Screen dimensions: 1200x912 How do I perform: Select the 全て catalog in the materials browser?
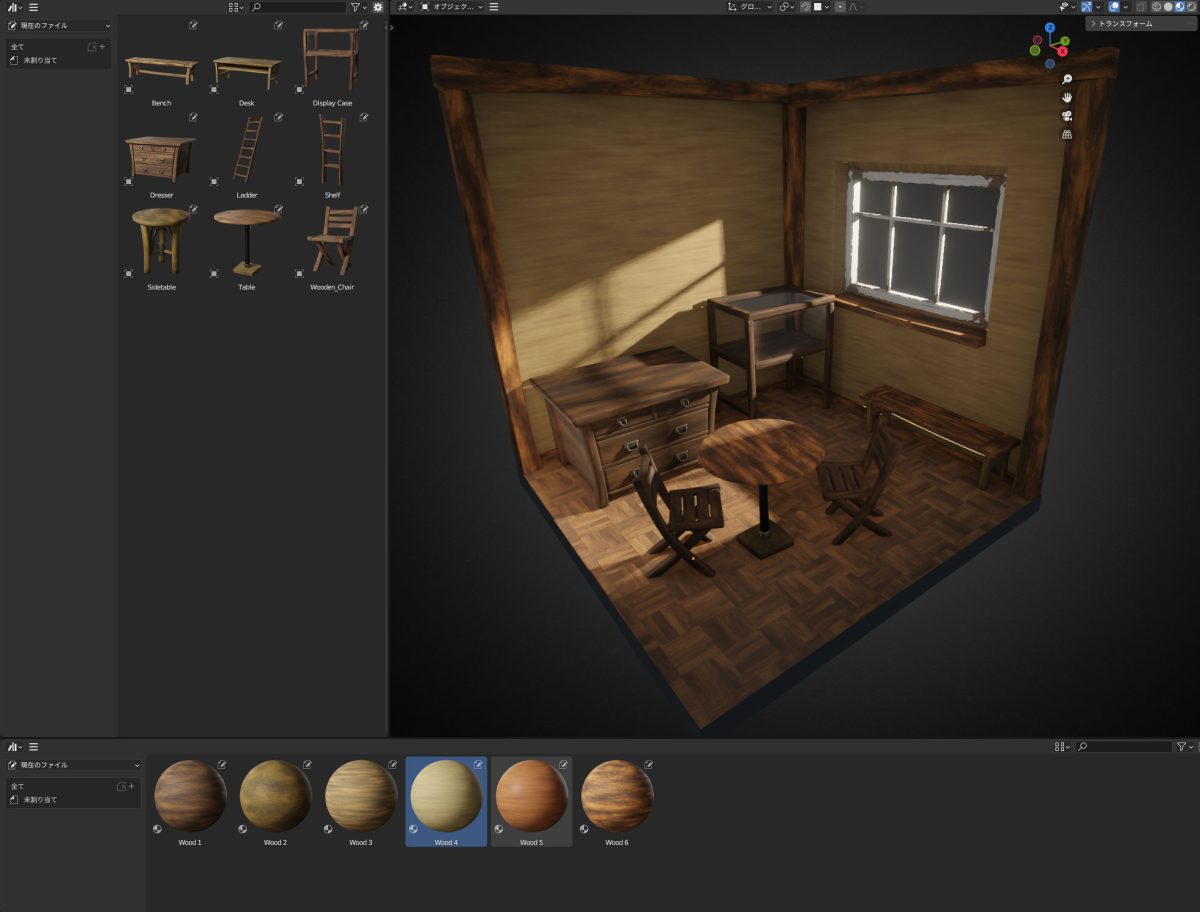click(18, 787)
